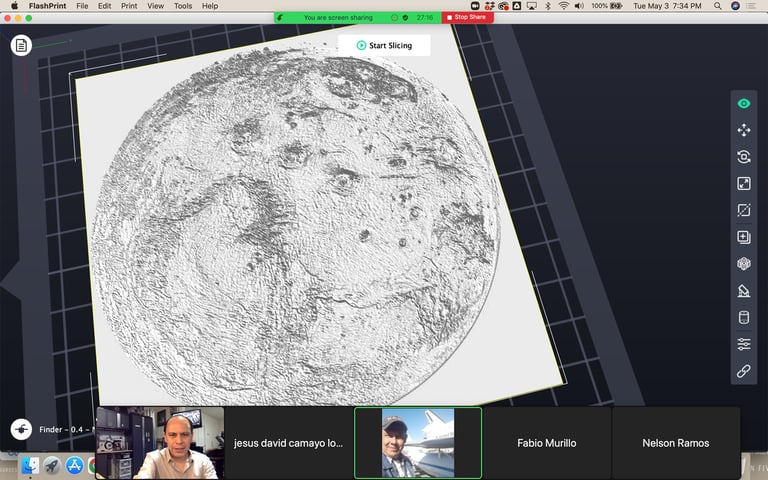The width and height of the screenshot is (768, 480).
Task: Open the Auto-layout cube icon
Action: tap(744, 264)
